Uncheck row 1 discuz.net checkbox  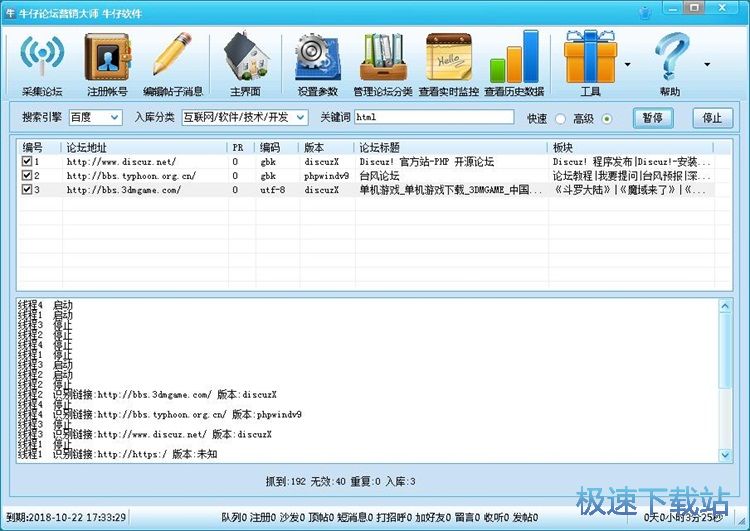click(27, 162)
